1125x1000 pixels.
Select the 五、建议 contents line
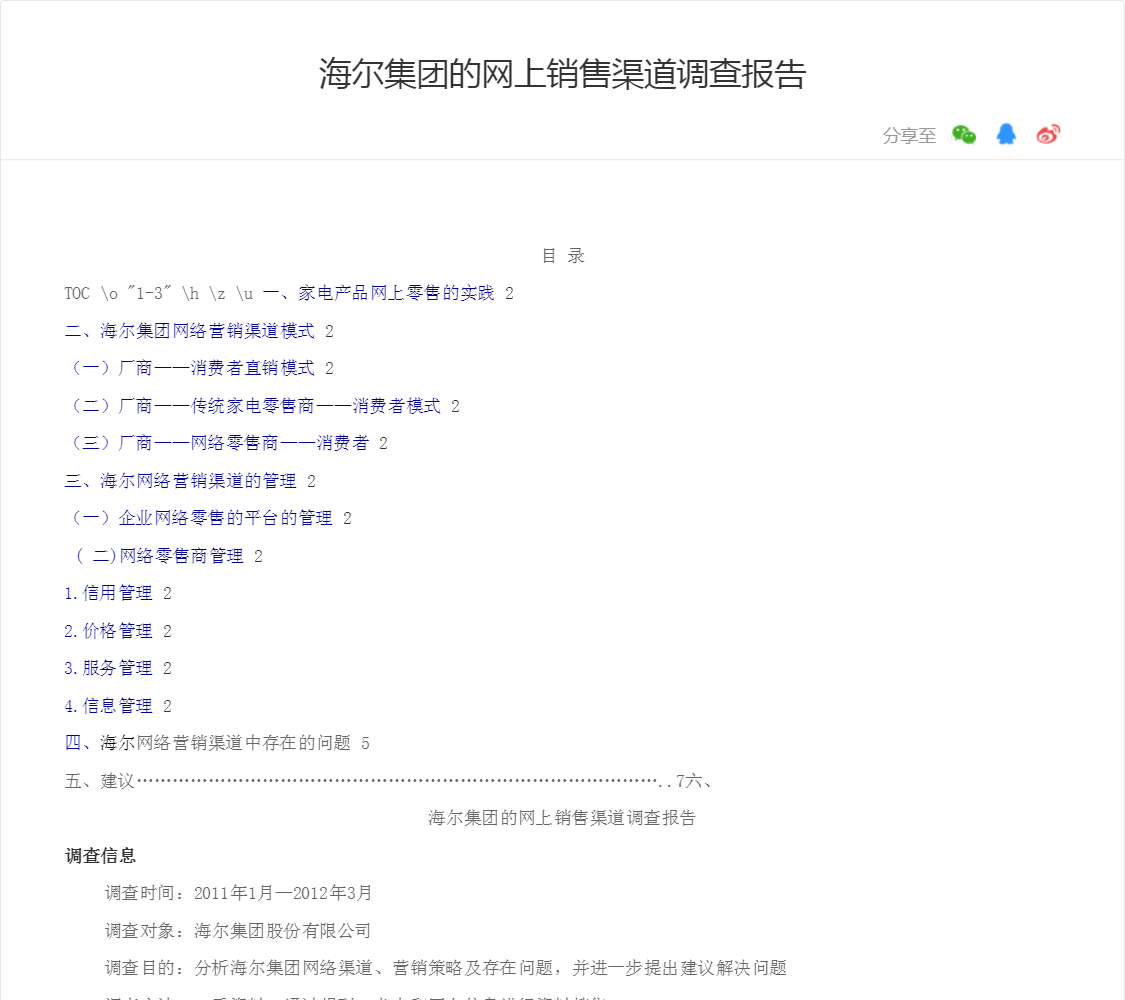coord(387,780)
